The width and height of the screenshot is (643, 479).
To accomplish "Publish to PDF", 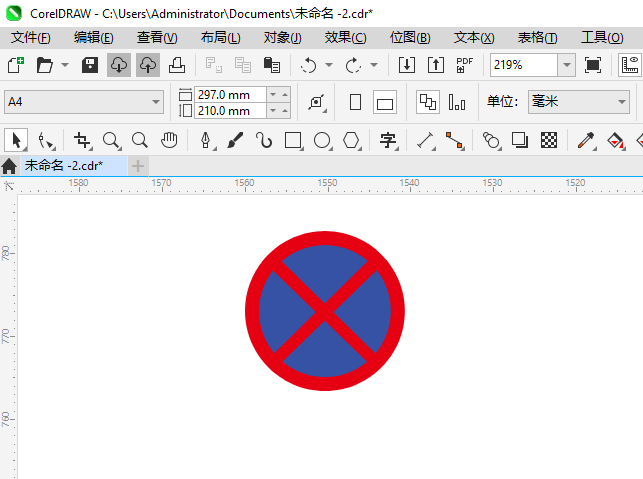I will click(x=465, y=65).
